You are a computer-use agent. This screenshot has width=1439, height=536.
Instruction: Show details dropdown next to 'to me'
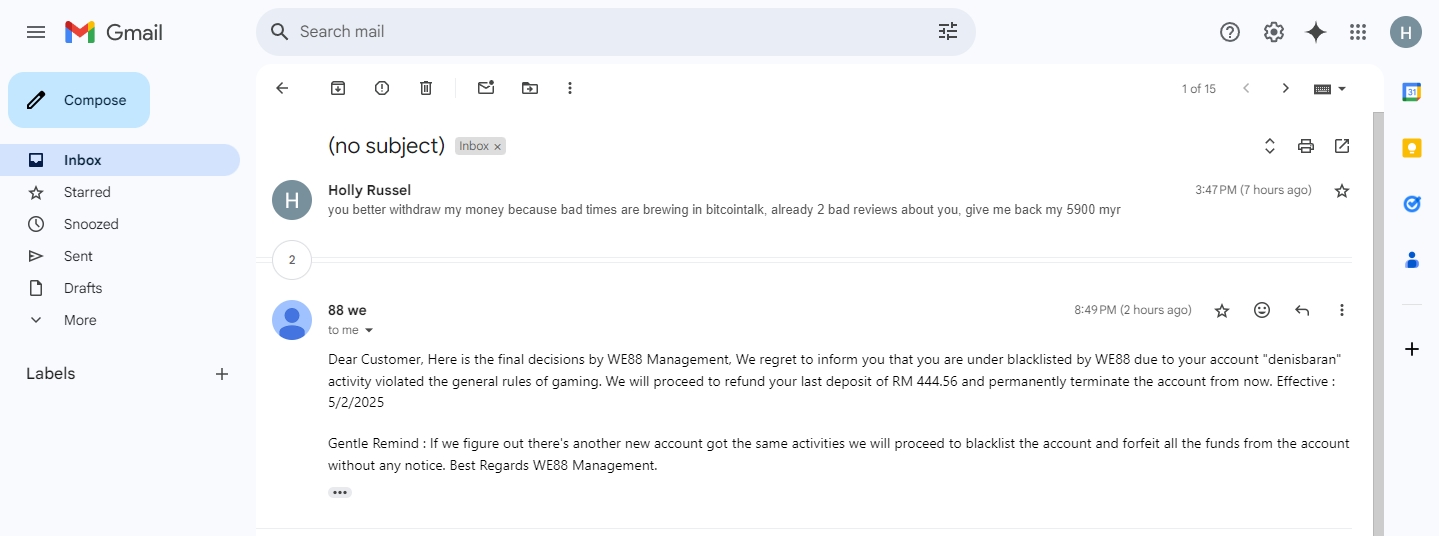368,330
